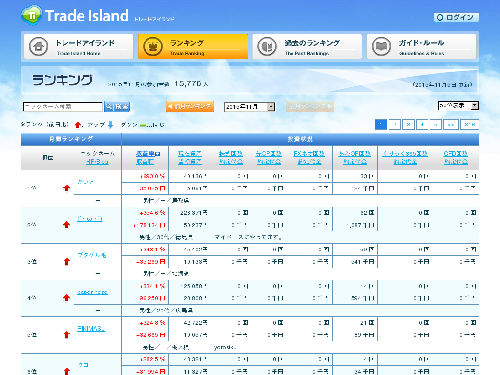Sort by 収益率 column header

coord(148,154)
